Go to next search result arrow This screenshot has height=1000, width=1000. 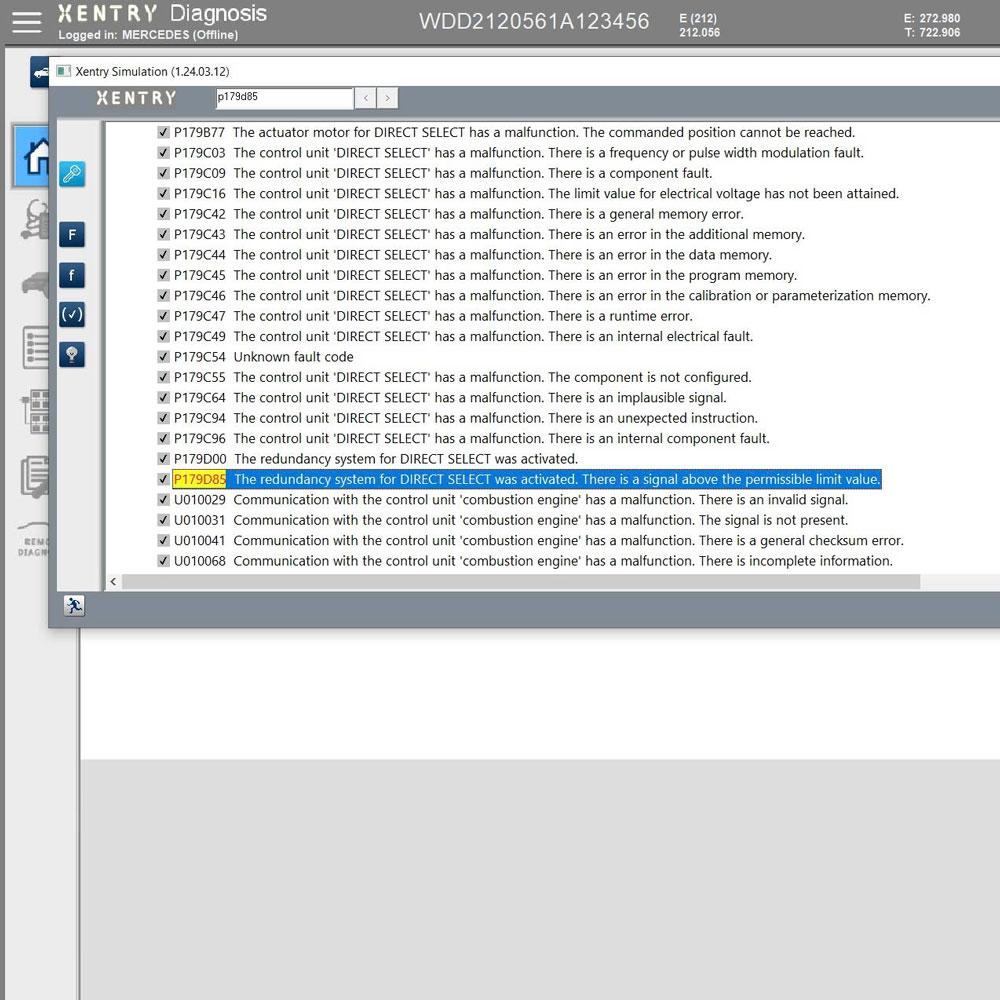click(387, 98)
